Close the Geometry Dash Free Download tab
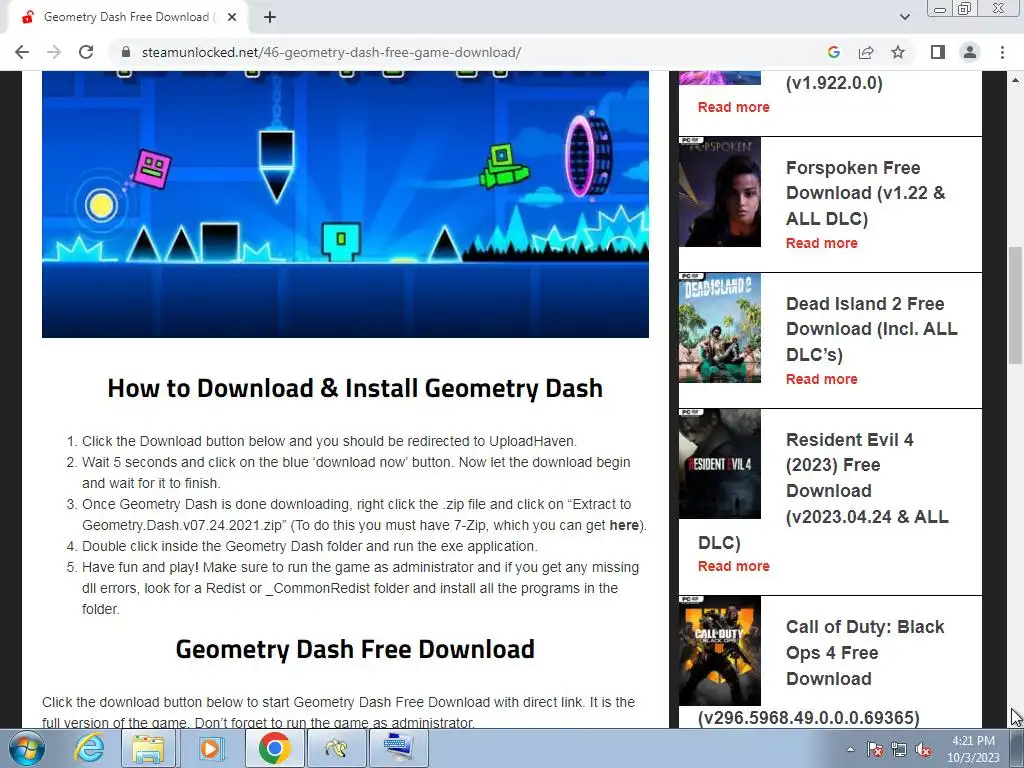 (x=232, y=17)
